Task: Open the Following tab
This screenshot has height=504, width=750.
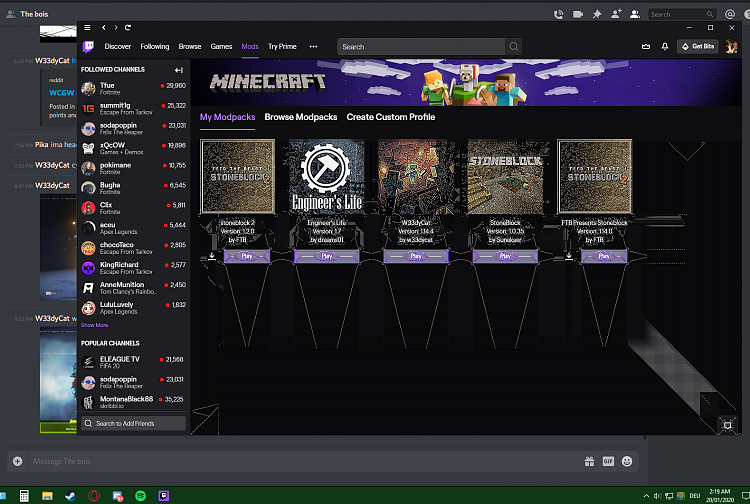Action: (154, 46)
